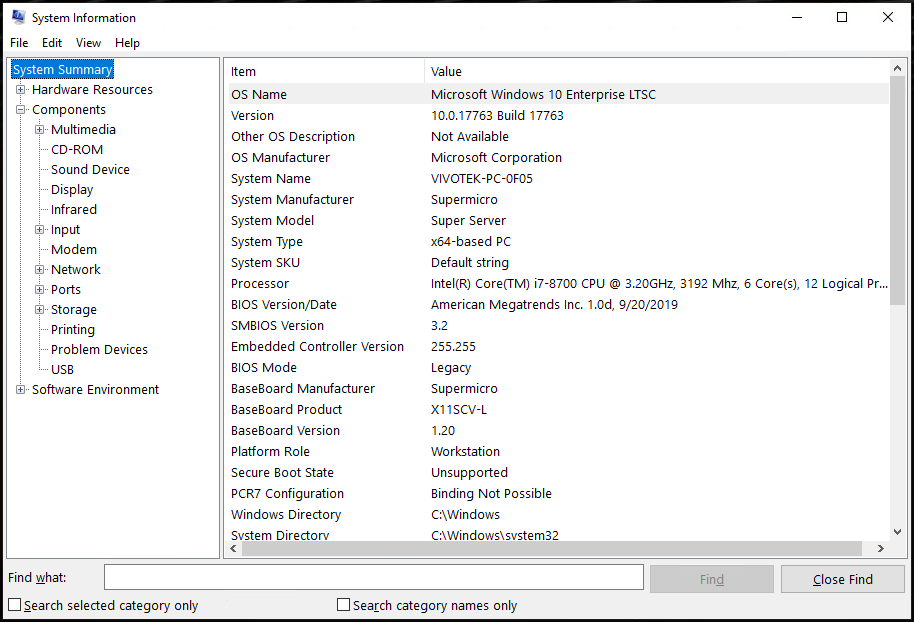Select the Software Environment category label
This screenshot has height=622, width=914.
[x=95, y=389]
